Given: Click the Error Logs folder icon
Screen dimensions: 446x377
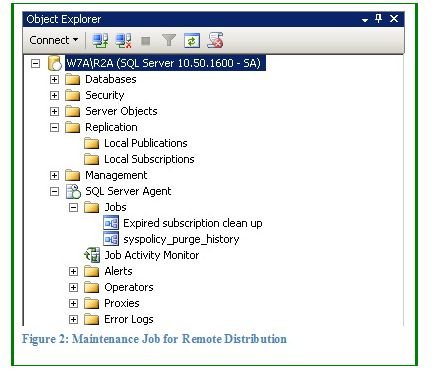Looking at the screenshot, I should pos(92,319).
